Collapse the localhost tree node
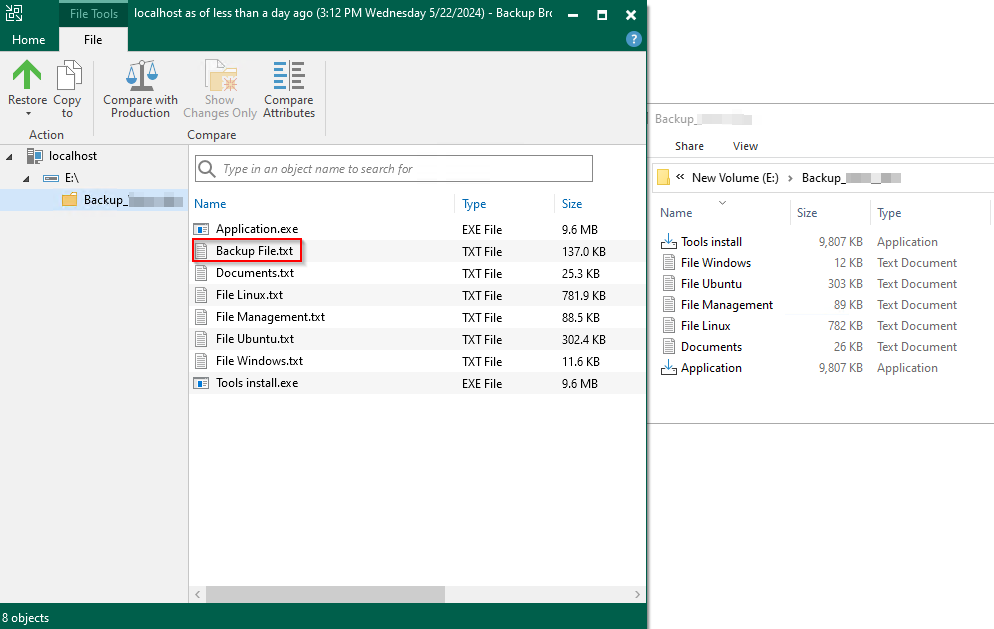Viewport: 994px width, 629px height. click(x=10, y=156)
